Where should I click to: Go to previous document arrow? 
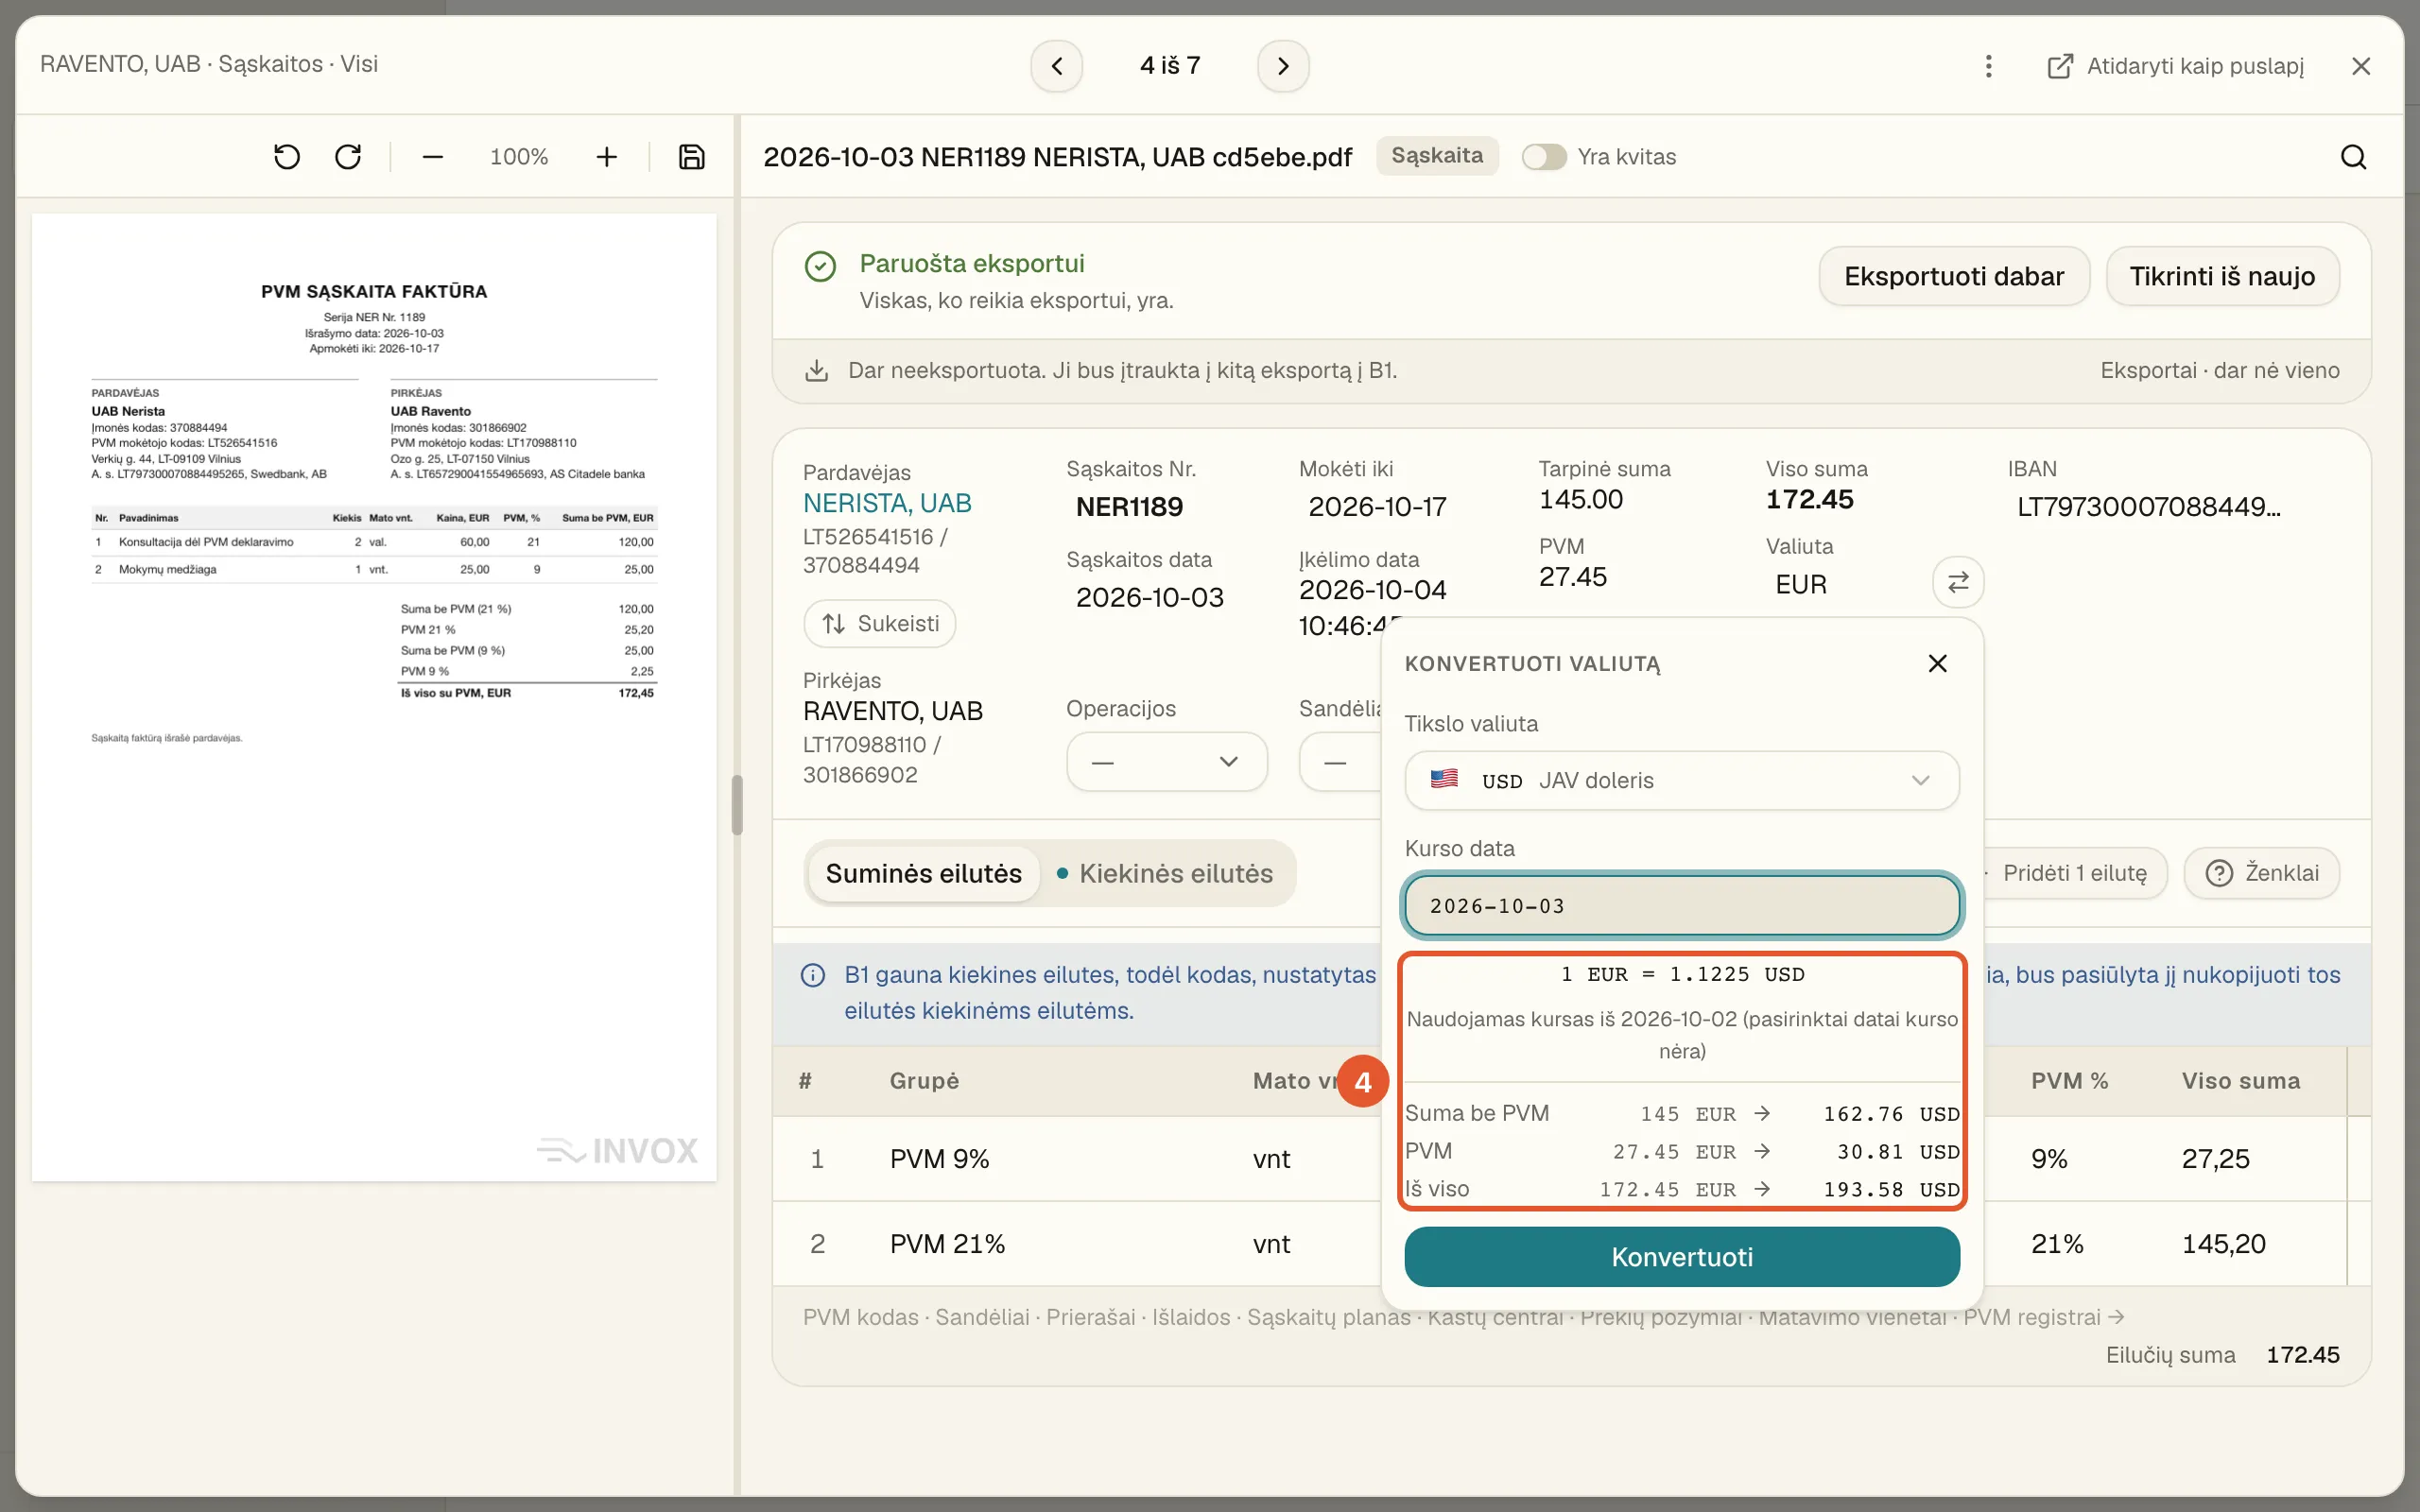tap(1056, 66)
